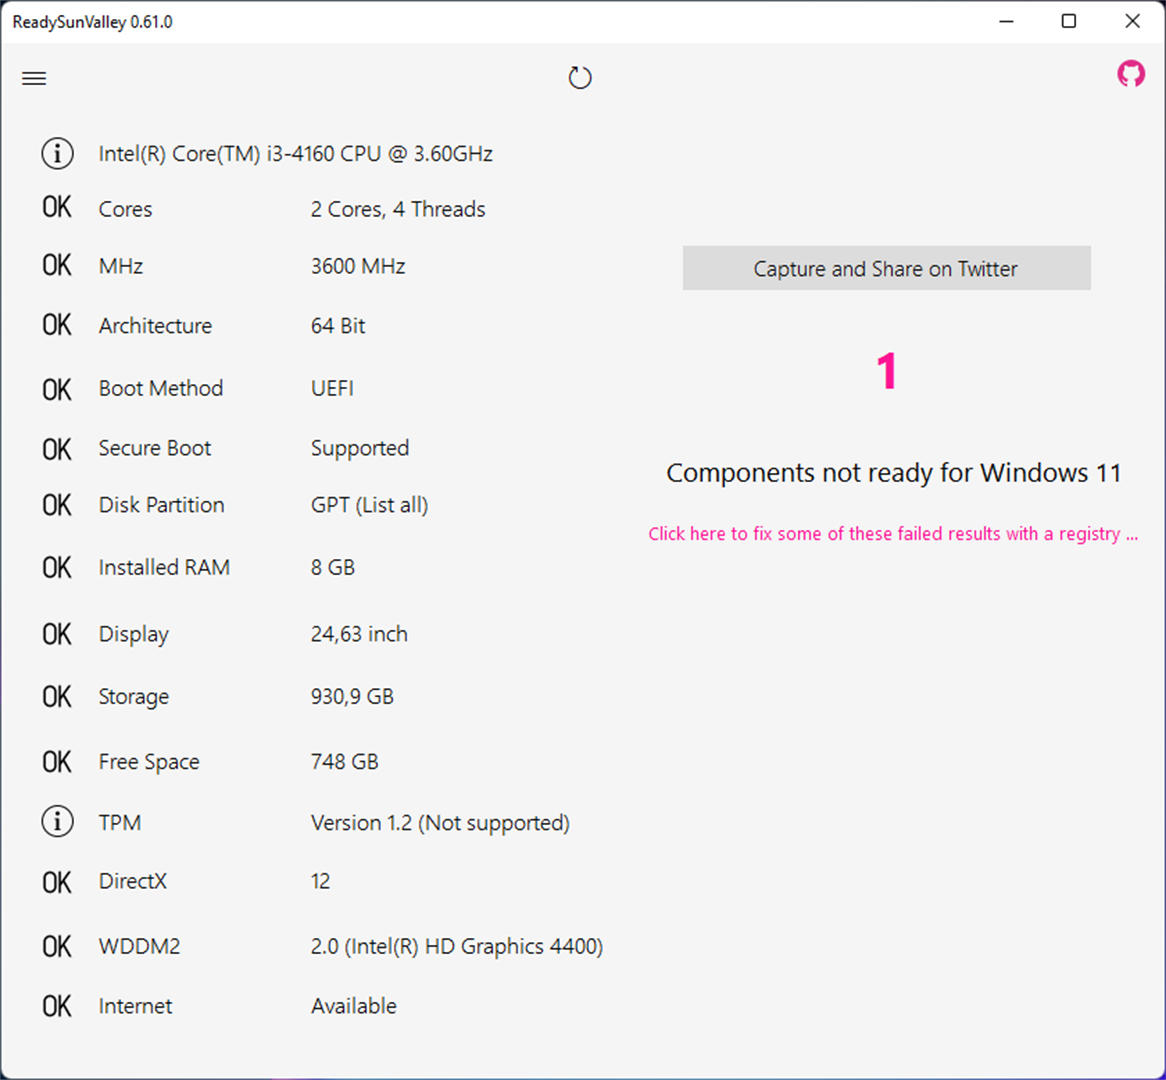Click the DirectX value 12
Screen dimensions: 1166x1080
tap(320, 881)
